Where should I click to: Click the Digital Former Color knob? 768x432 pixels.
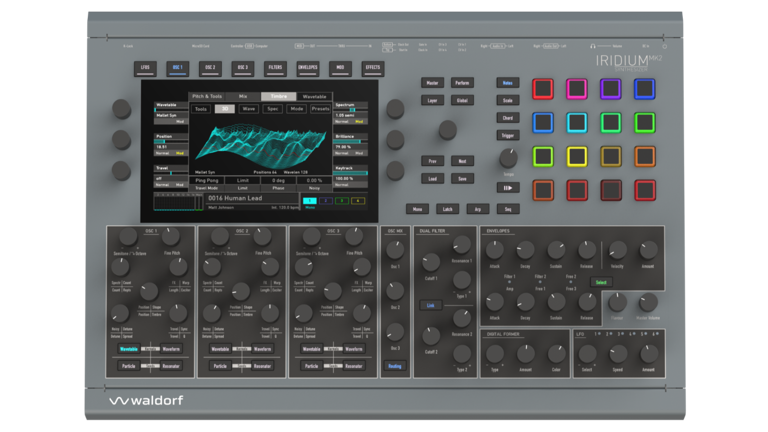[556, 354]
